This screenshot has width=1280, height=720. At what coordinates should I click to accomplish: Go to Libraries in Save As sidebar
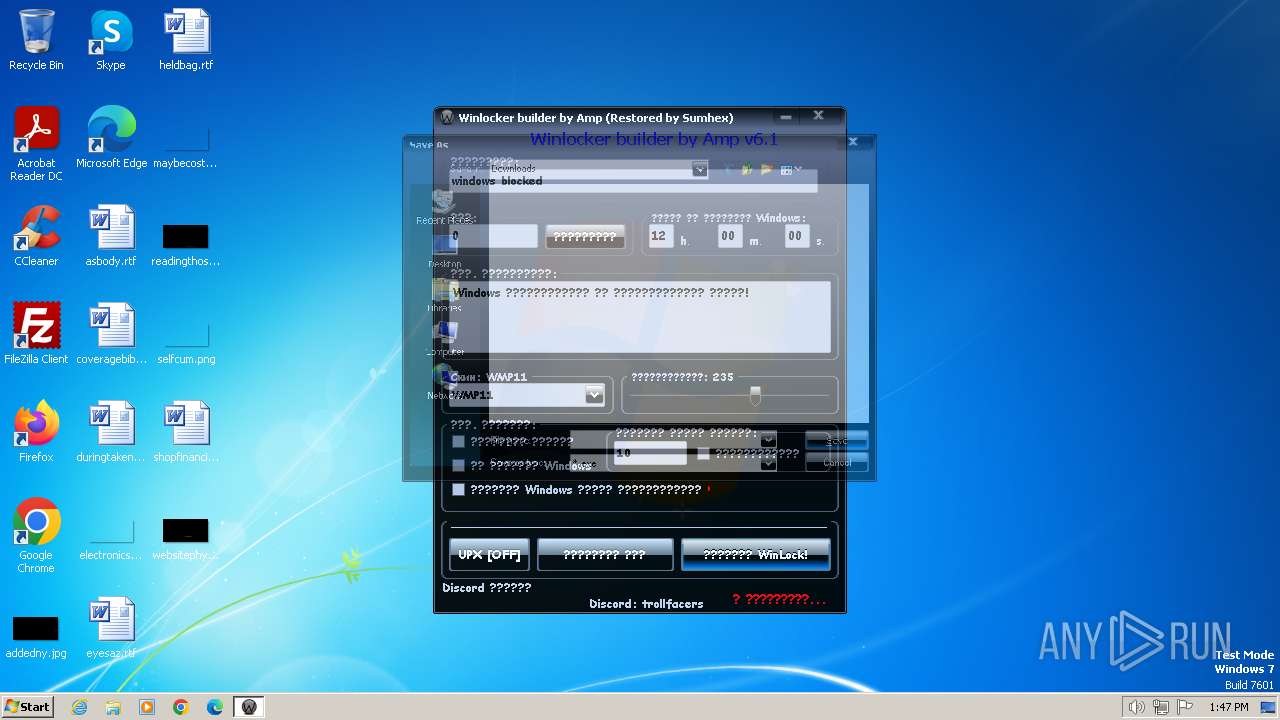pos(445,294)
